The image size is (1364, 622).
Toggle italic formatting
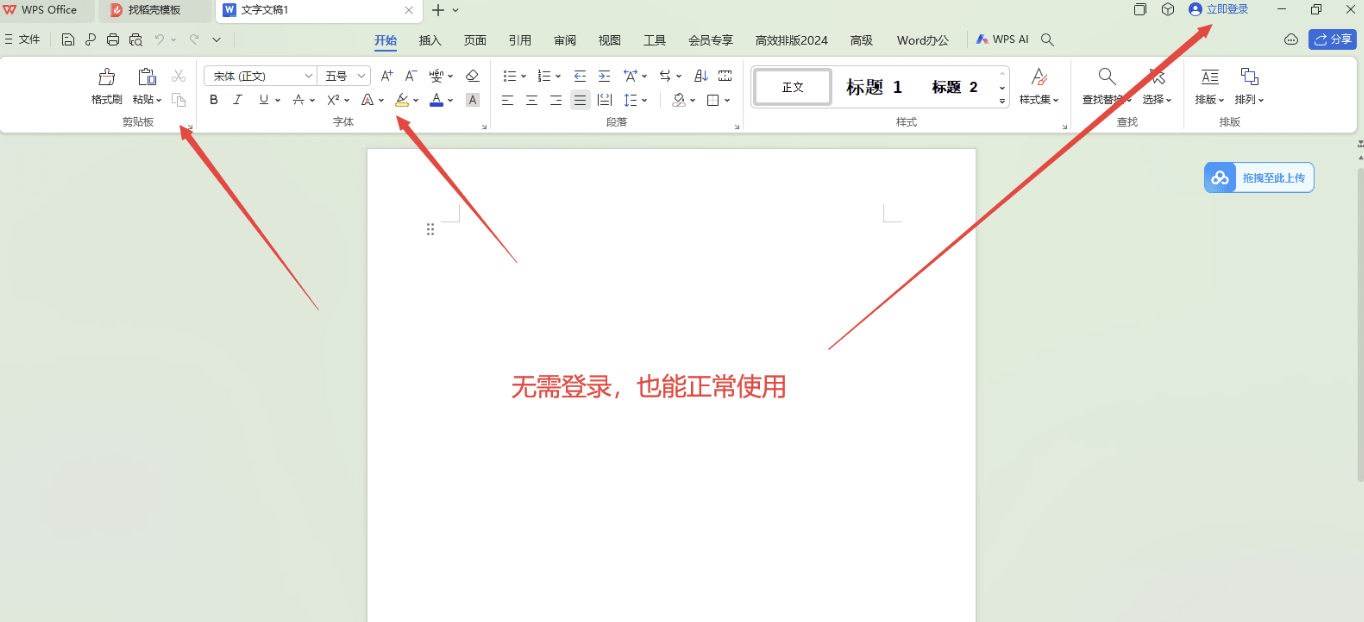[x=238, y=100]
